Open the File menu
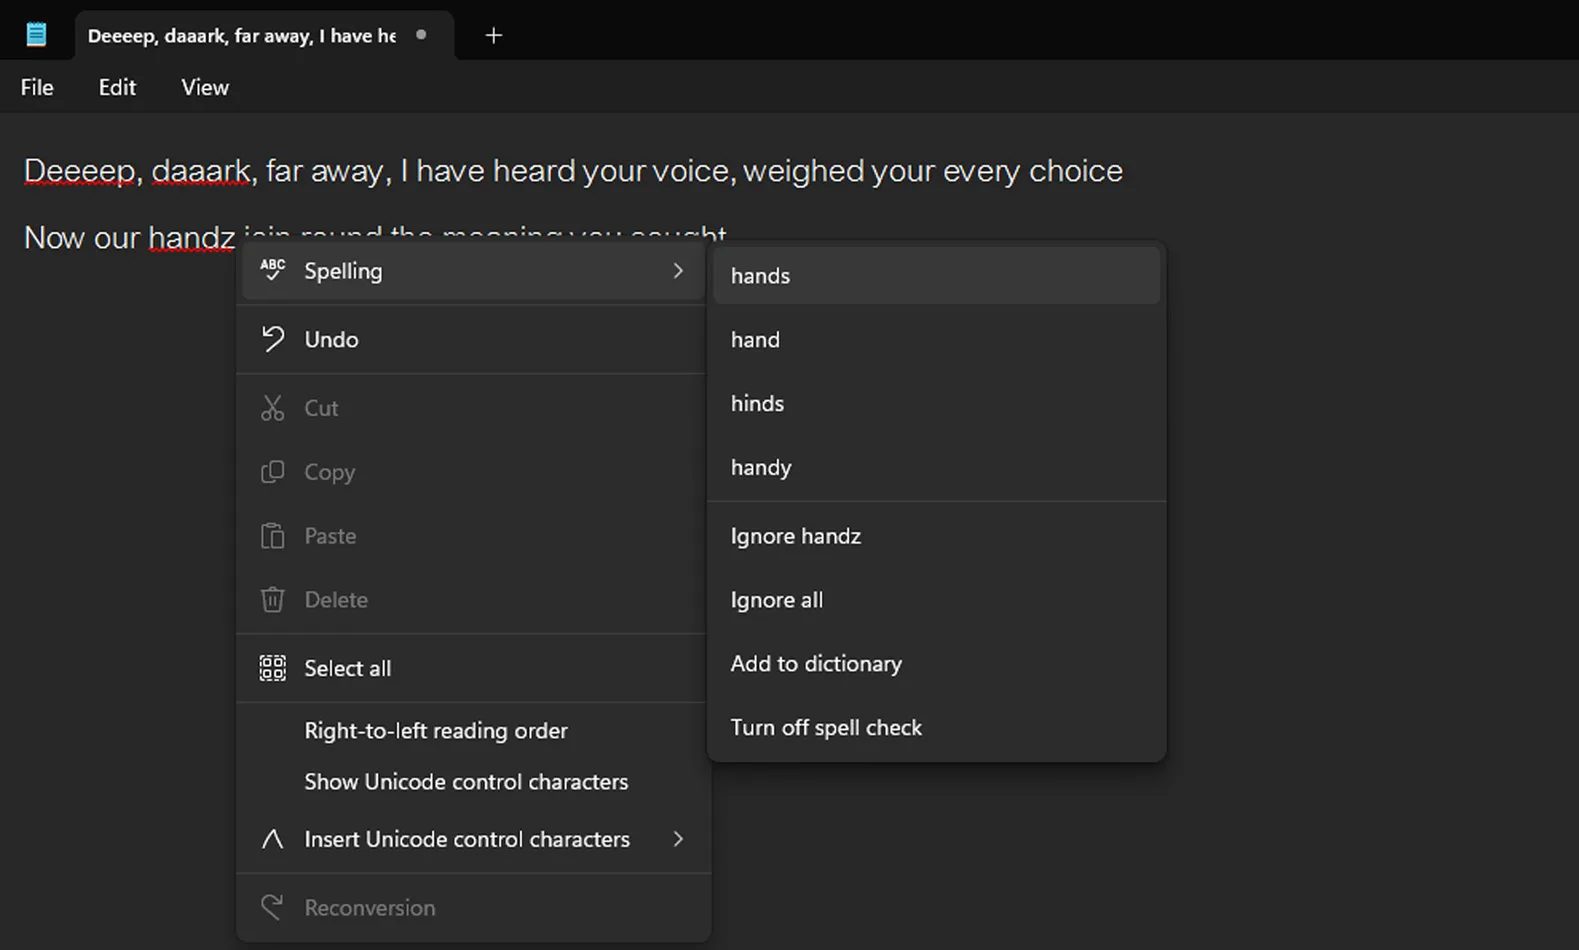Image resolution: width=1579 pixels, height=950 pixels. pos(37,88)
